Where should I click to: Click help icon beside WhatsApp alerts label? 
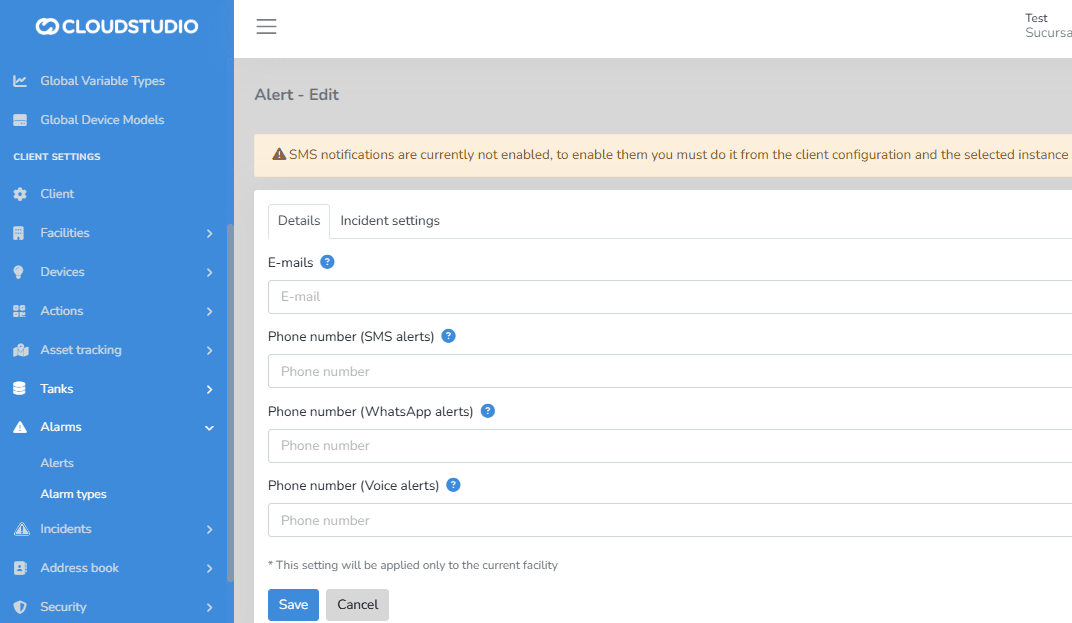[x=488, y=411]
